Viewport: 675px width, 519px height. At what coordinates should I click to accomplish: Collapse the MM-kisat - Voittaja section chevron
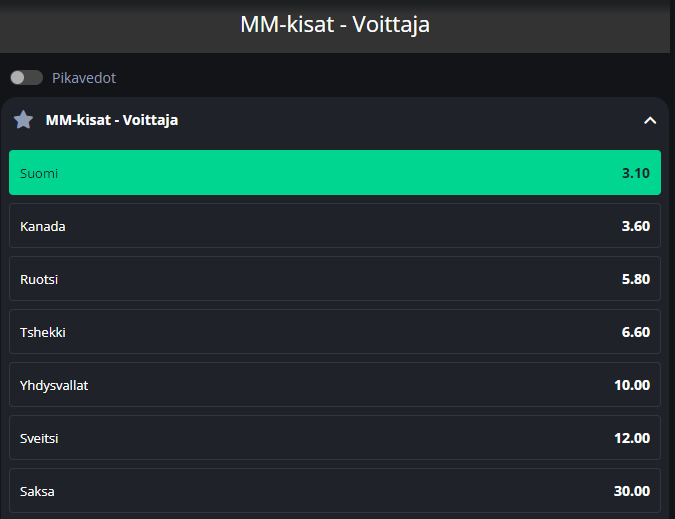650,120
